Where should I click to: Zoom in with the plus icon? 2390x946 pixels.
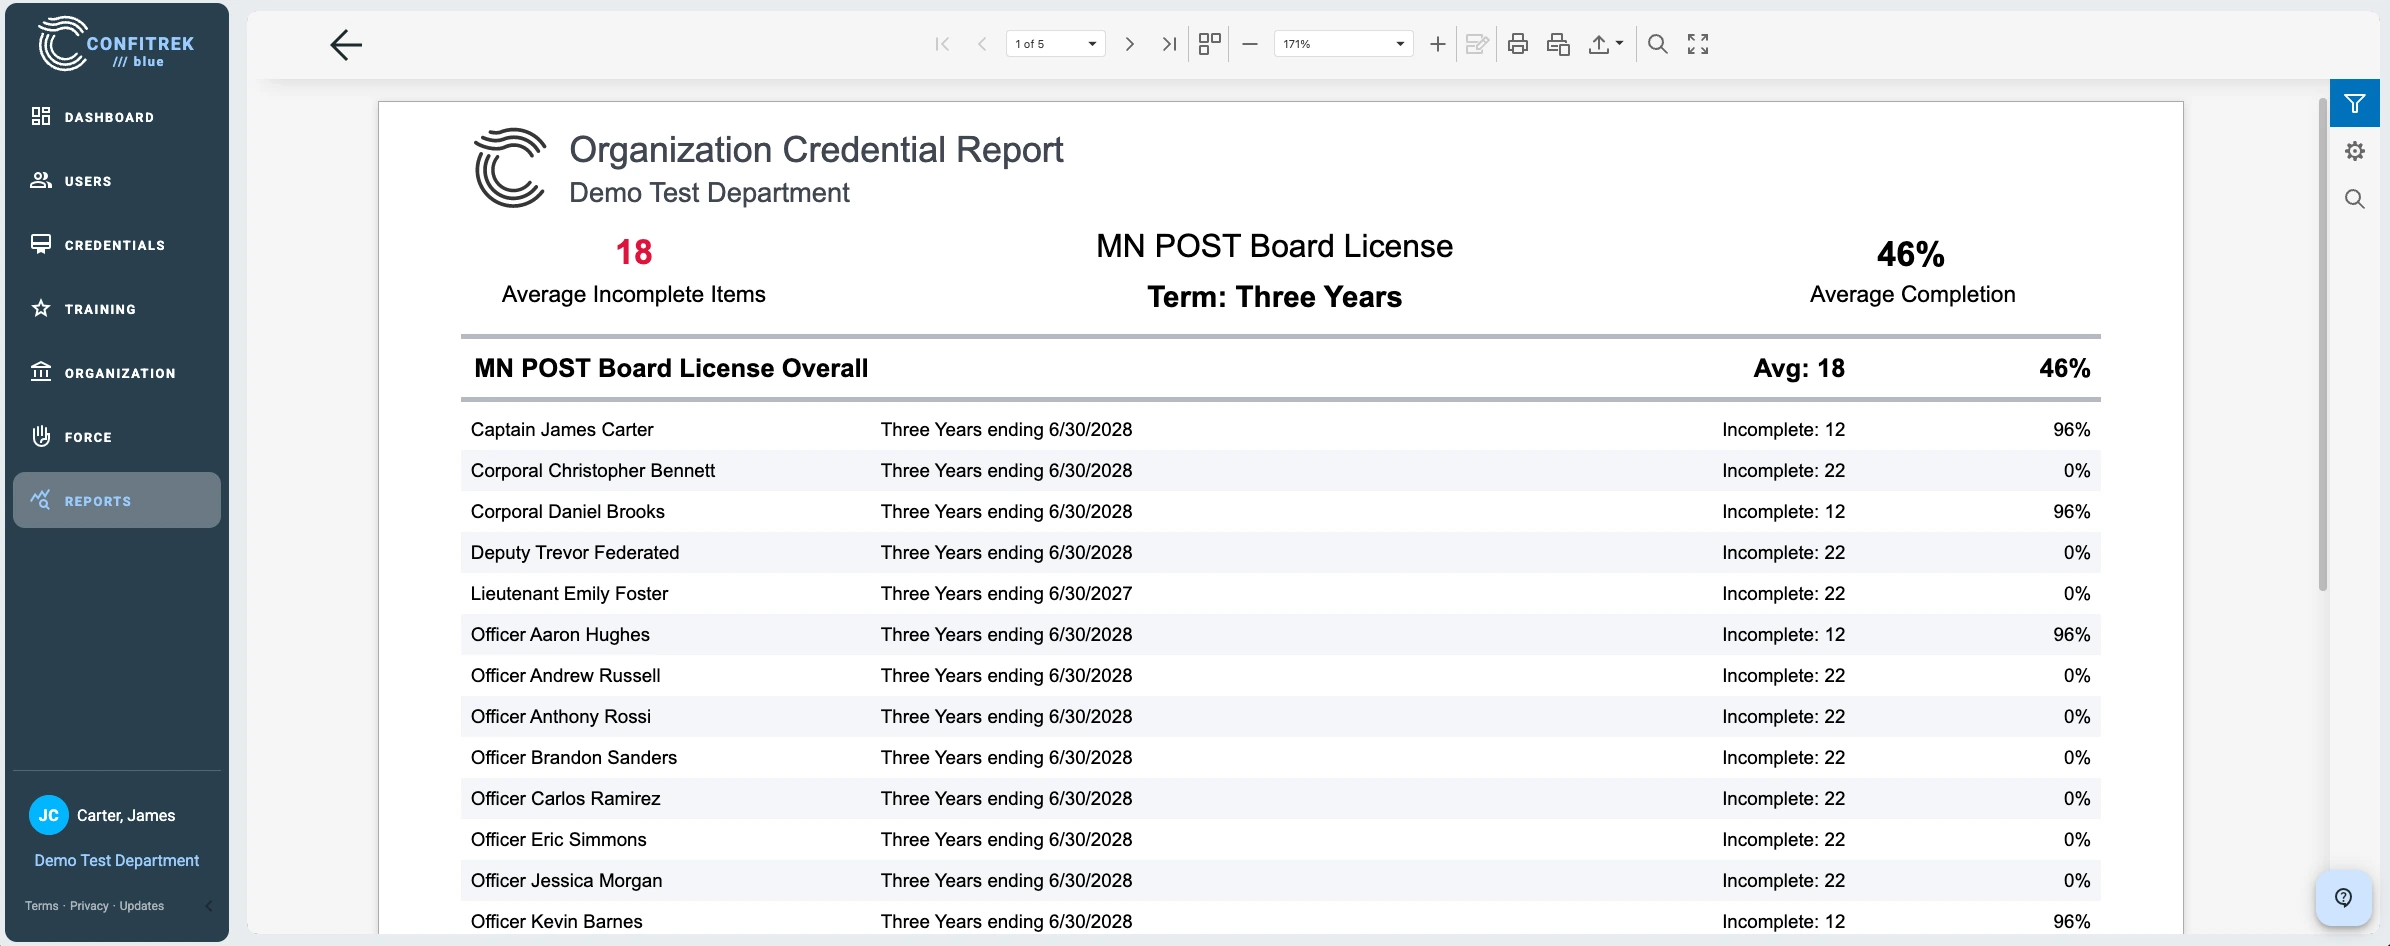pyautogui.click(x=1438, y=44)
